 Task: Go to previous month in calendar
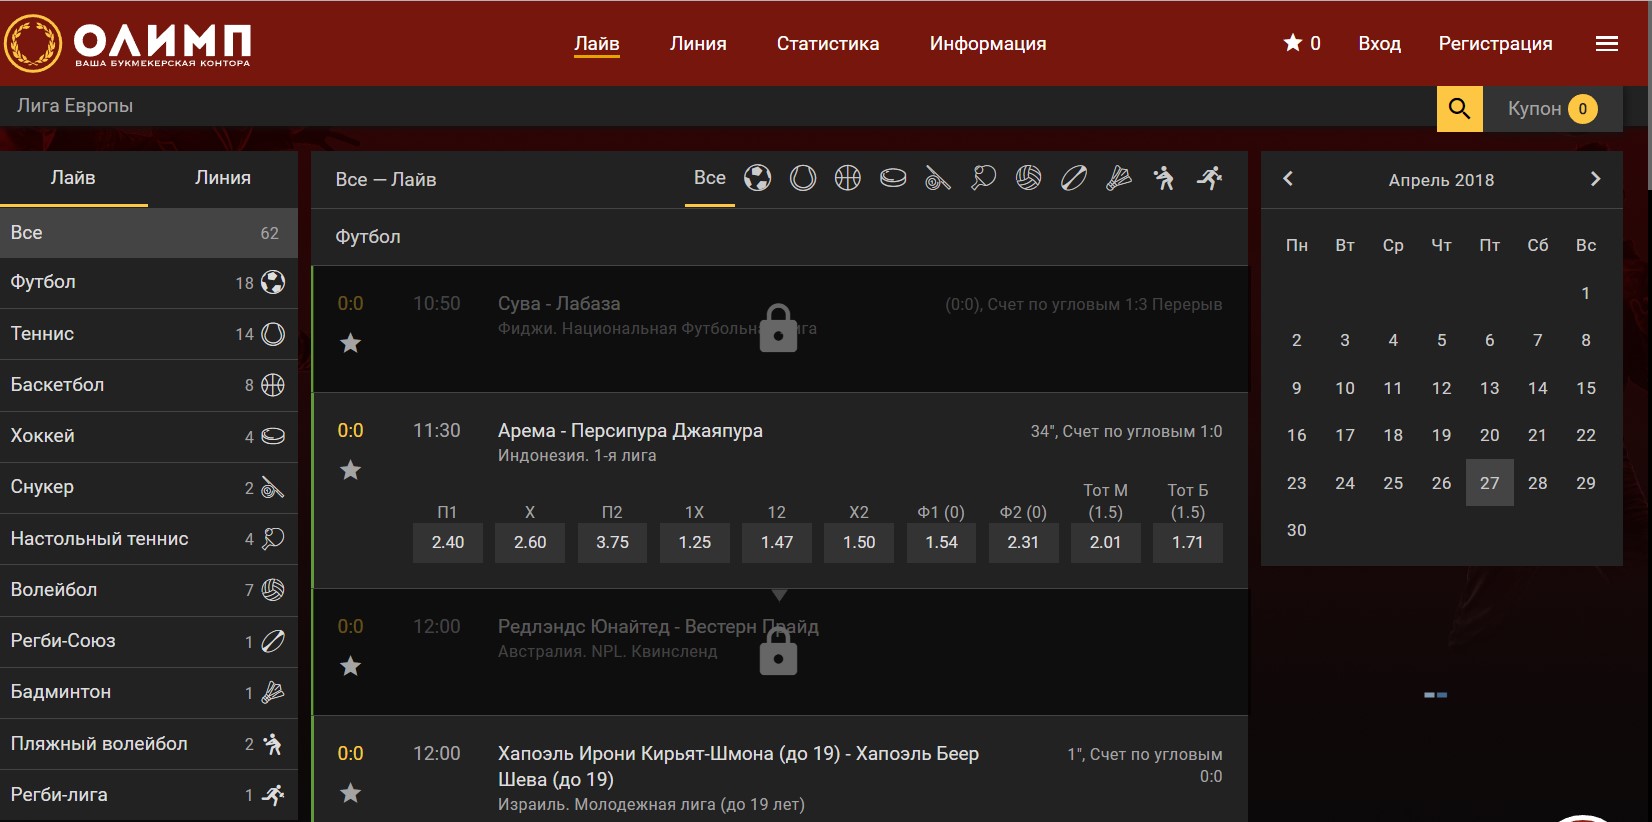pyautogui.click(x=1288, y=179)
